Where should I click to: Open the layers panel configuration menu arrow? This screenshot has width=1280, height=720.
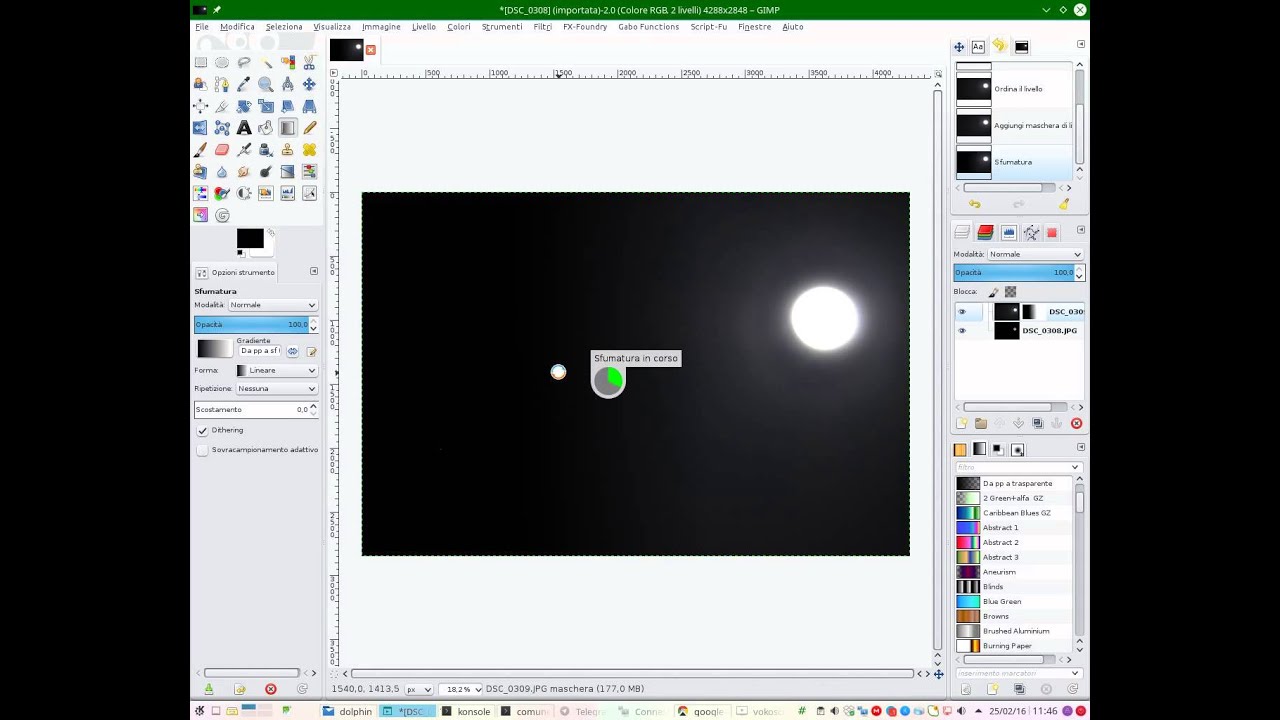click(1080, 231)
